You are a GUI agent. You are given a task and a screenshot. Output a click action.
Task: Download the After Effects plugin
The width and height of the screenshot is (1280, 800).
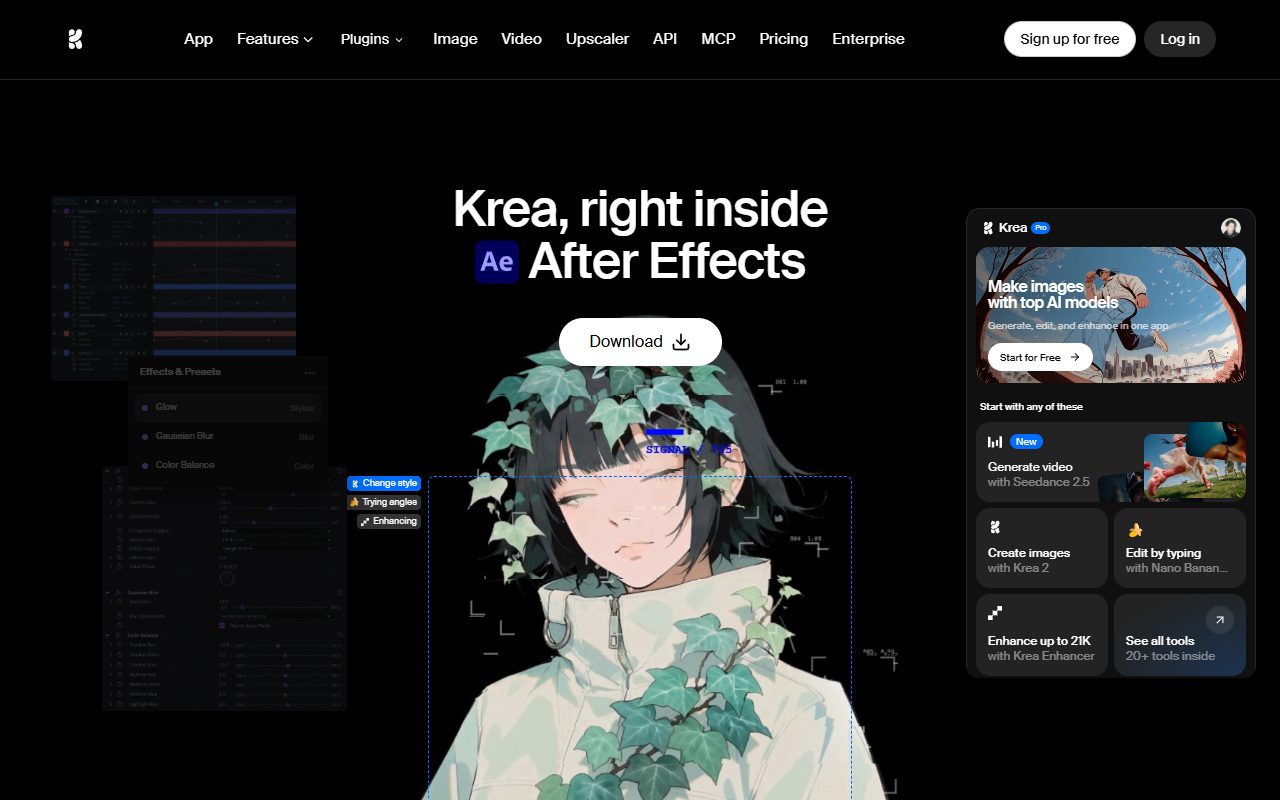point(640,342)
